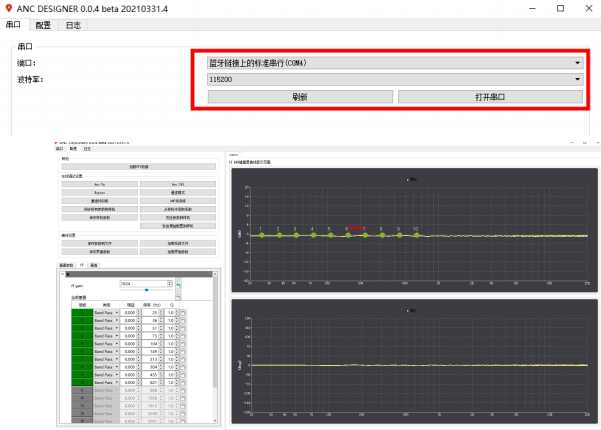Open the COM4 Bluetooth serial port dropdown
The image size is (601, 430).
pos(395,63)
